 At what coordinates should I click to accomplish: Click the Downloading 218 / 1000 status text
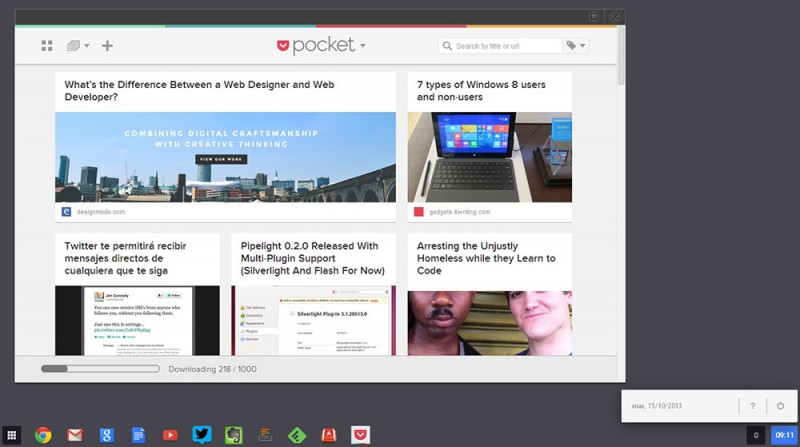click(x=213, y=369)
